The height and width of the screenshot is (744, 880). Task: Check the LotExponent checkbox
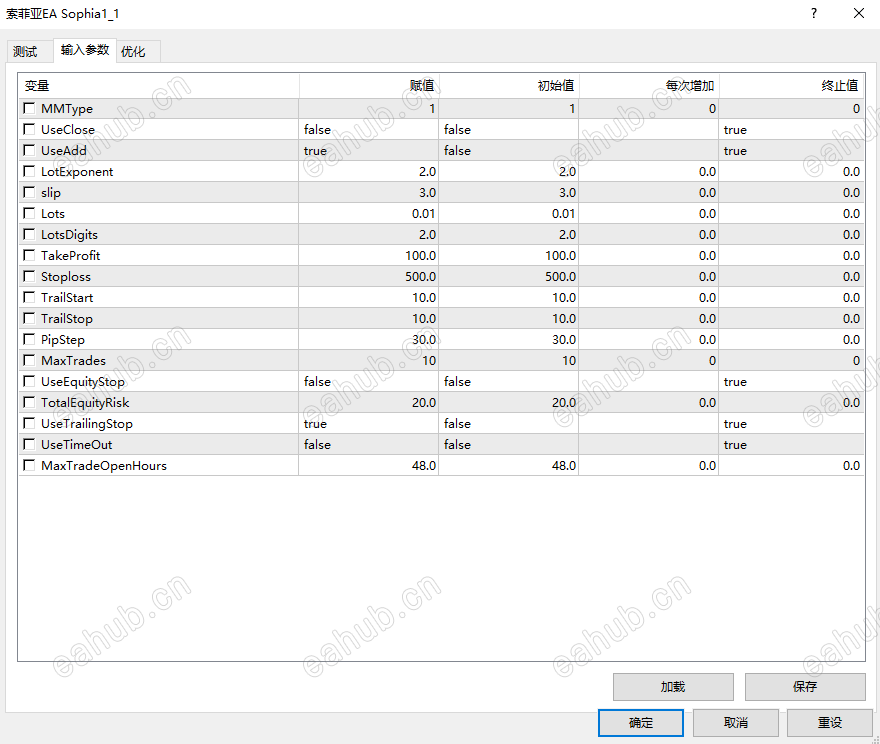coord(29,171)
